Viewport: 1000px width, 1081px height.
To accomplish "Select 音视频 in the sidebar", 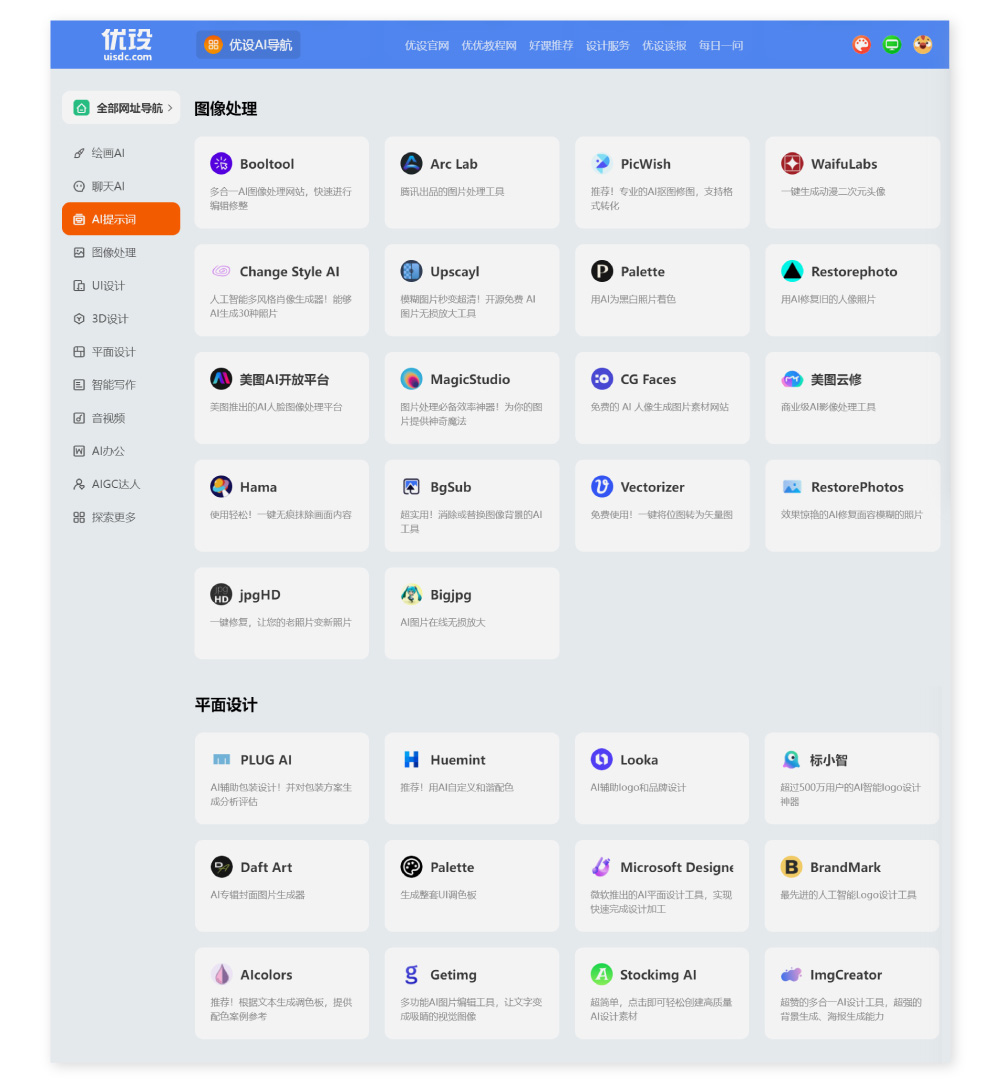I will (x=121, y=417).
